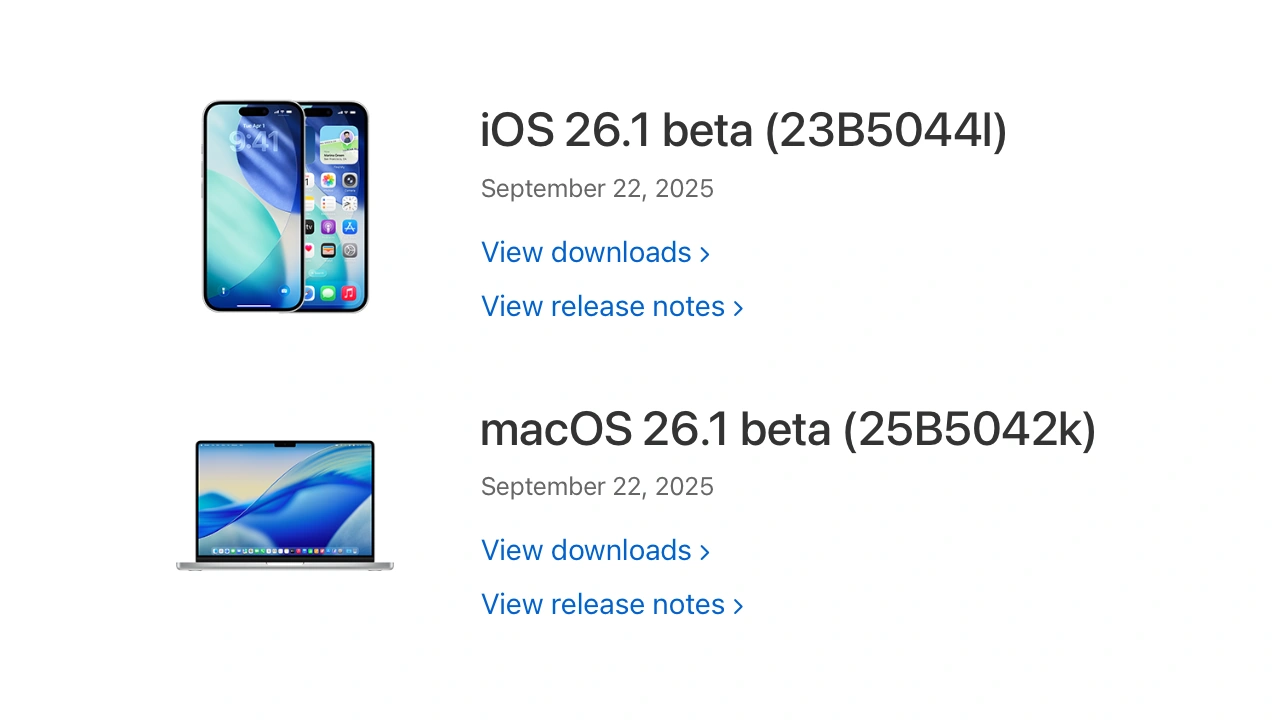Click the Music icon in the iPhone dock
This screenshot has height=720, width=1280.
tap(348, 292)
